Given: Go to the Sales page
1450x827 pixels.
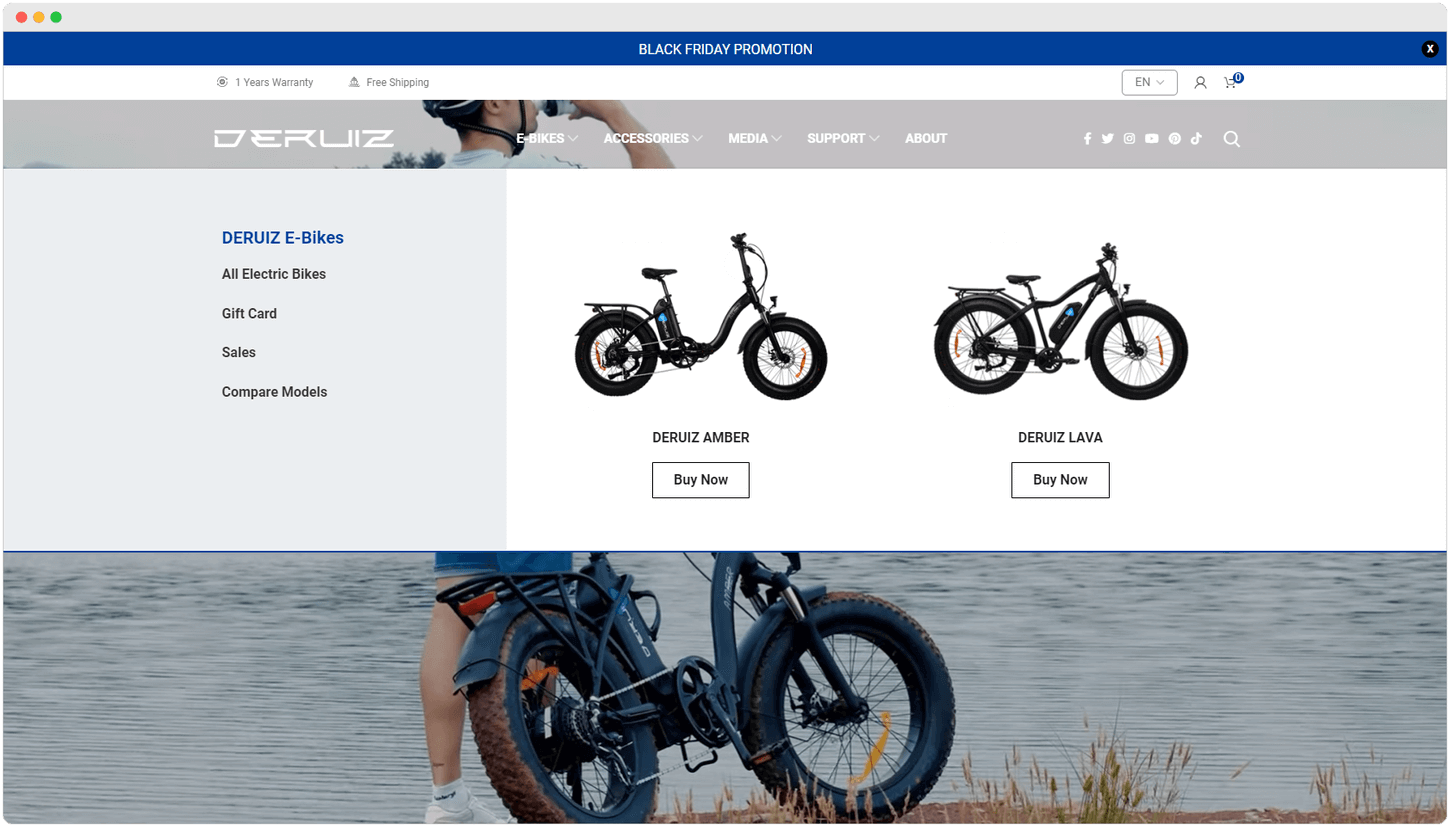Looking at the screenshot, I should click(239, 352).
